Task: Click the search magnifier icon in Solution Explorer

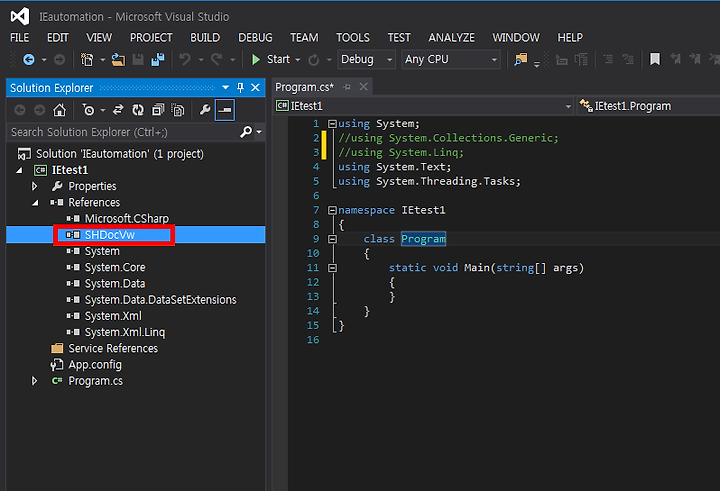Action: tap(246, 132)
